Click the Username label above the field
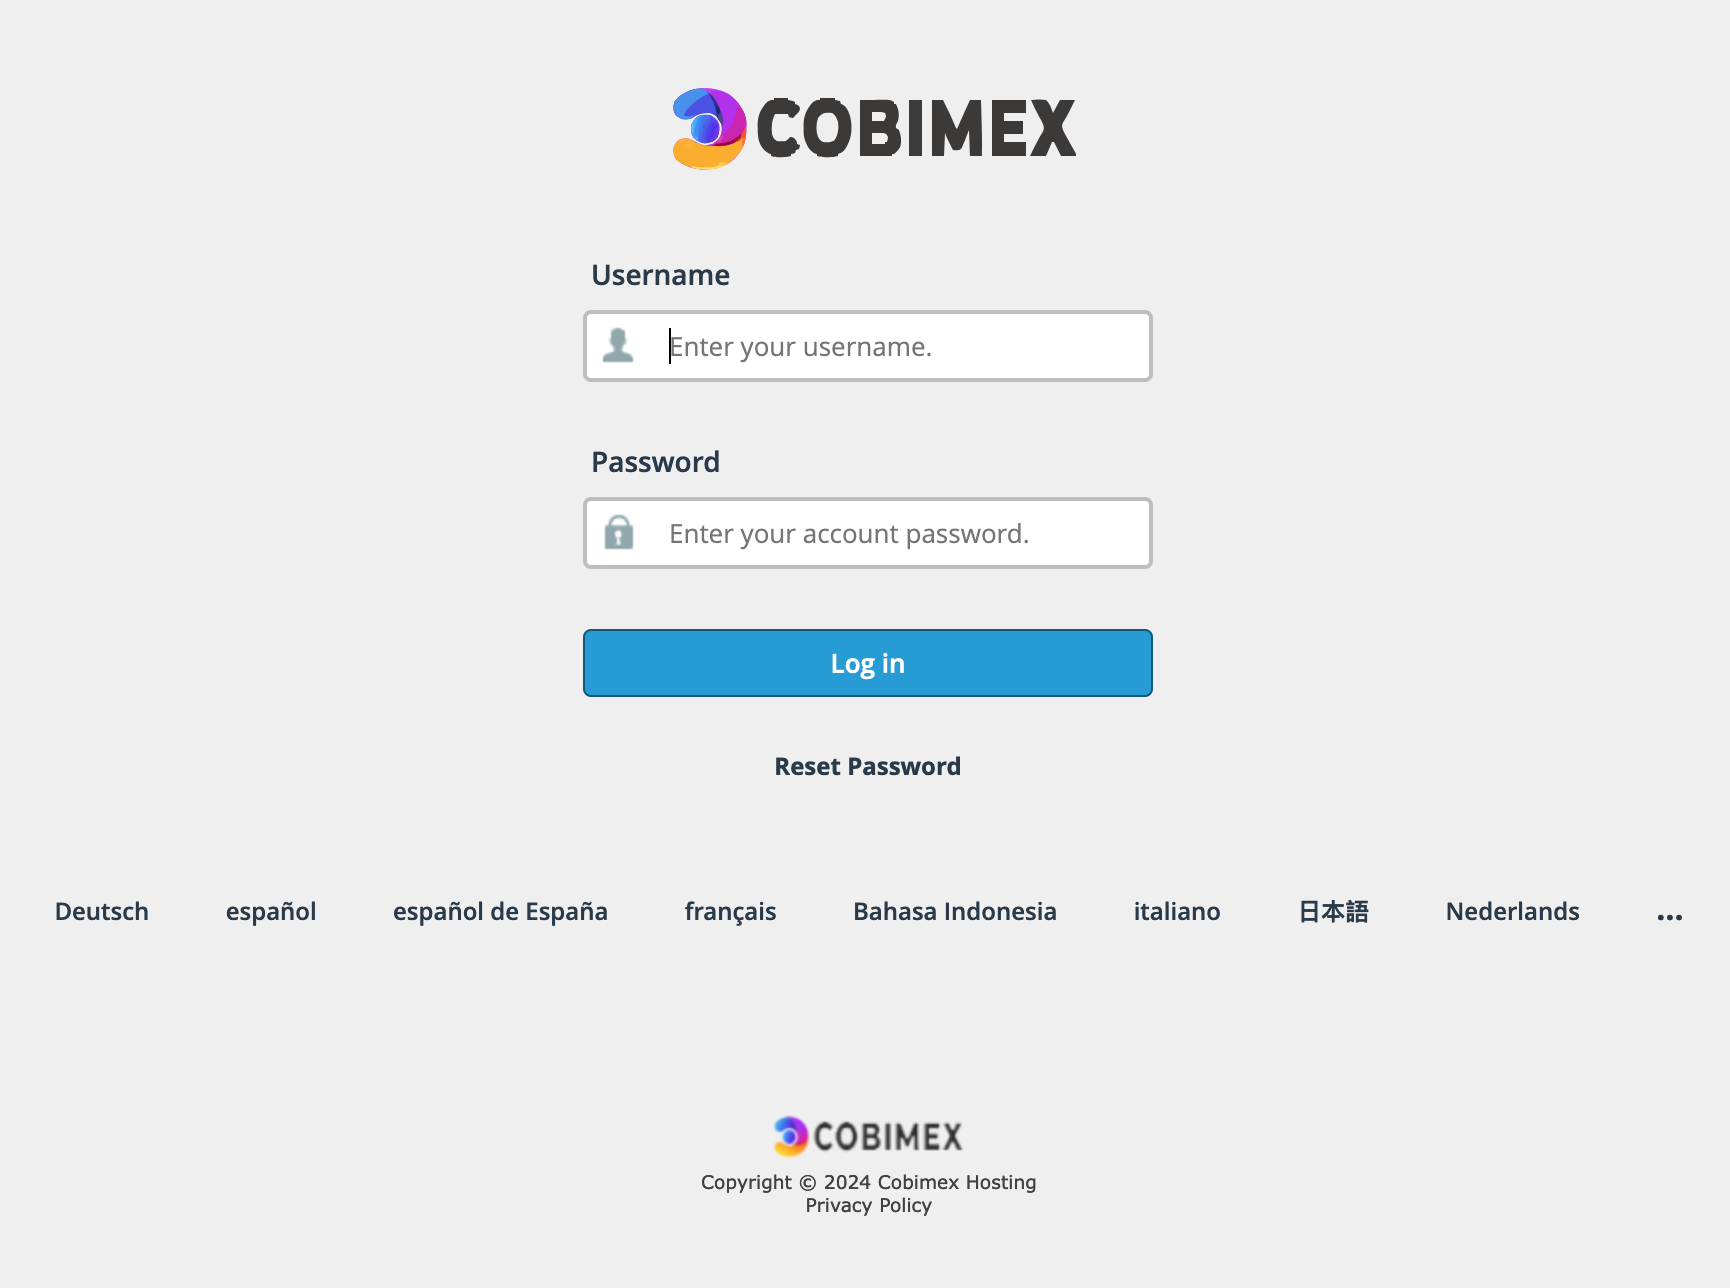Image resolution: width=1730 pixels, height=1288 pixels. coord(660,274)
